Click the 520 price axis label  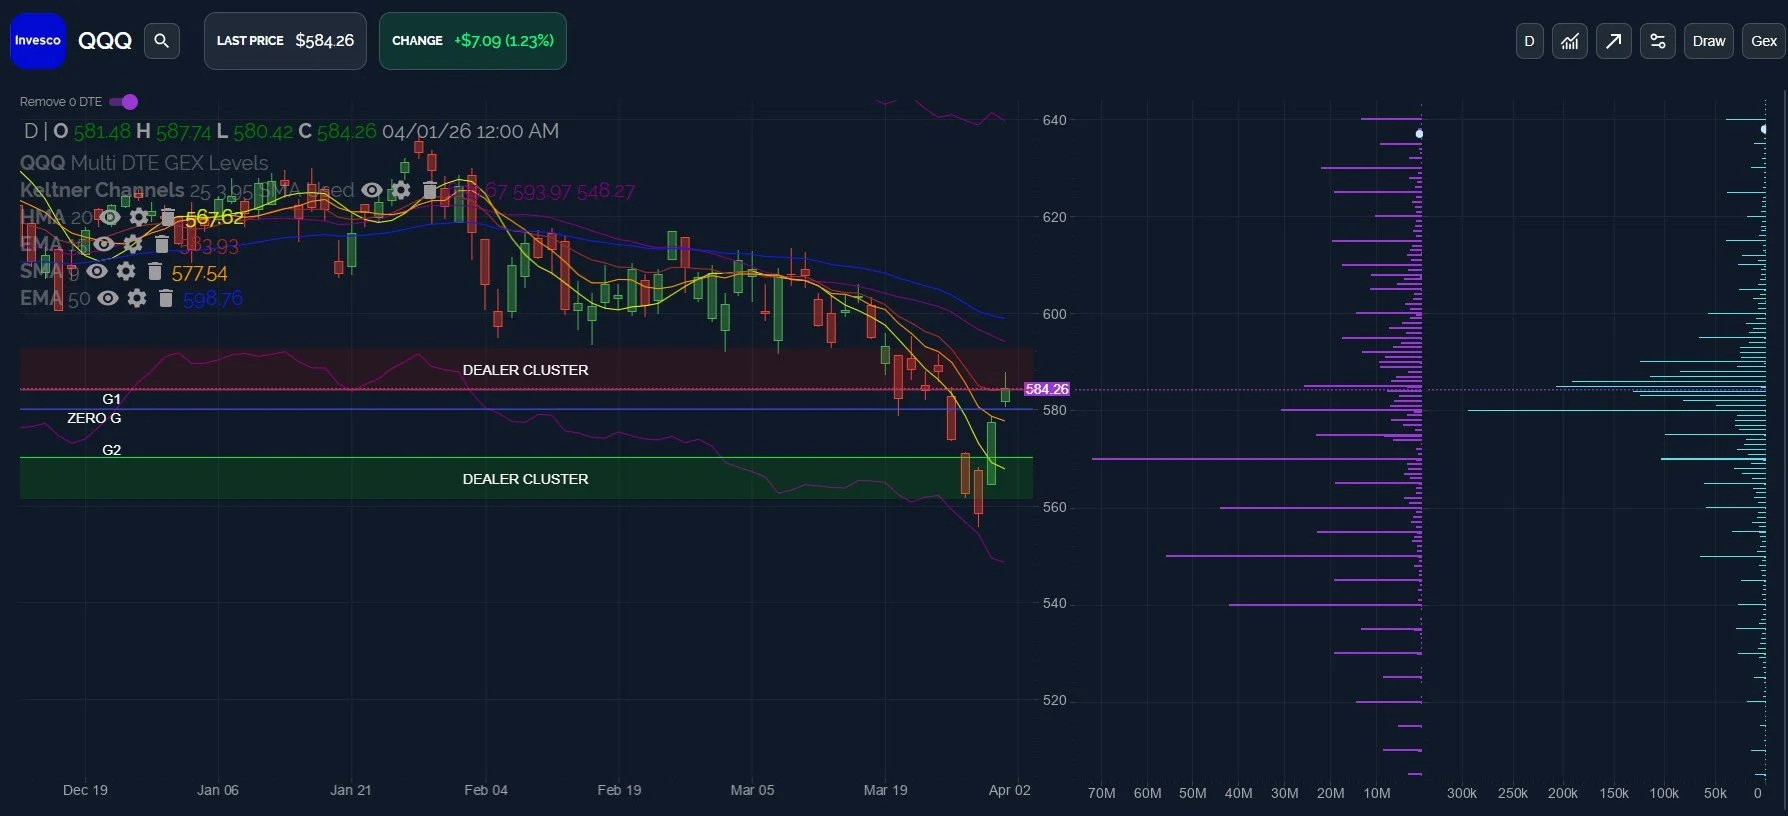click(x=1054, y=700)
